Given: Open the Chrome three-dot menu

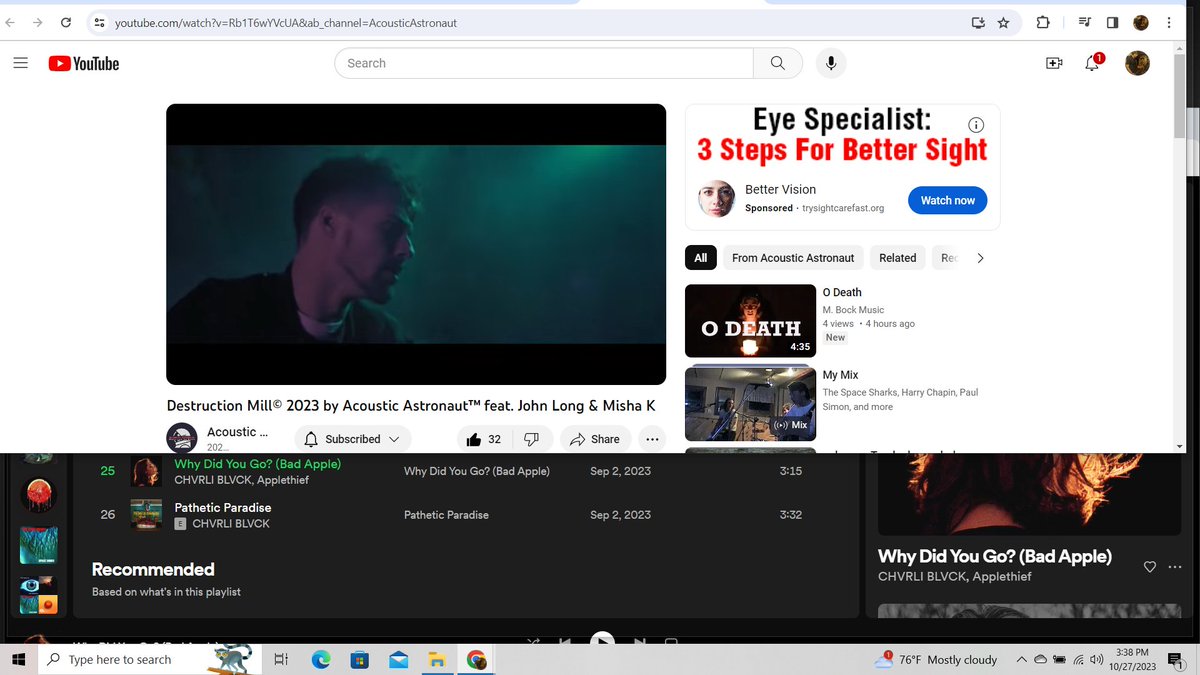Looking at the screenshot, I should [1169, 22].
